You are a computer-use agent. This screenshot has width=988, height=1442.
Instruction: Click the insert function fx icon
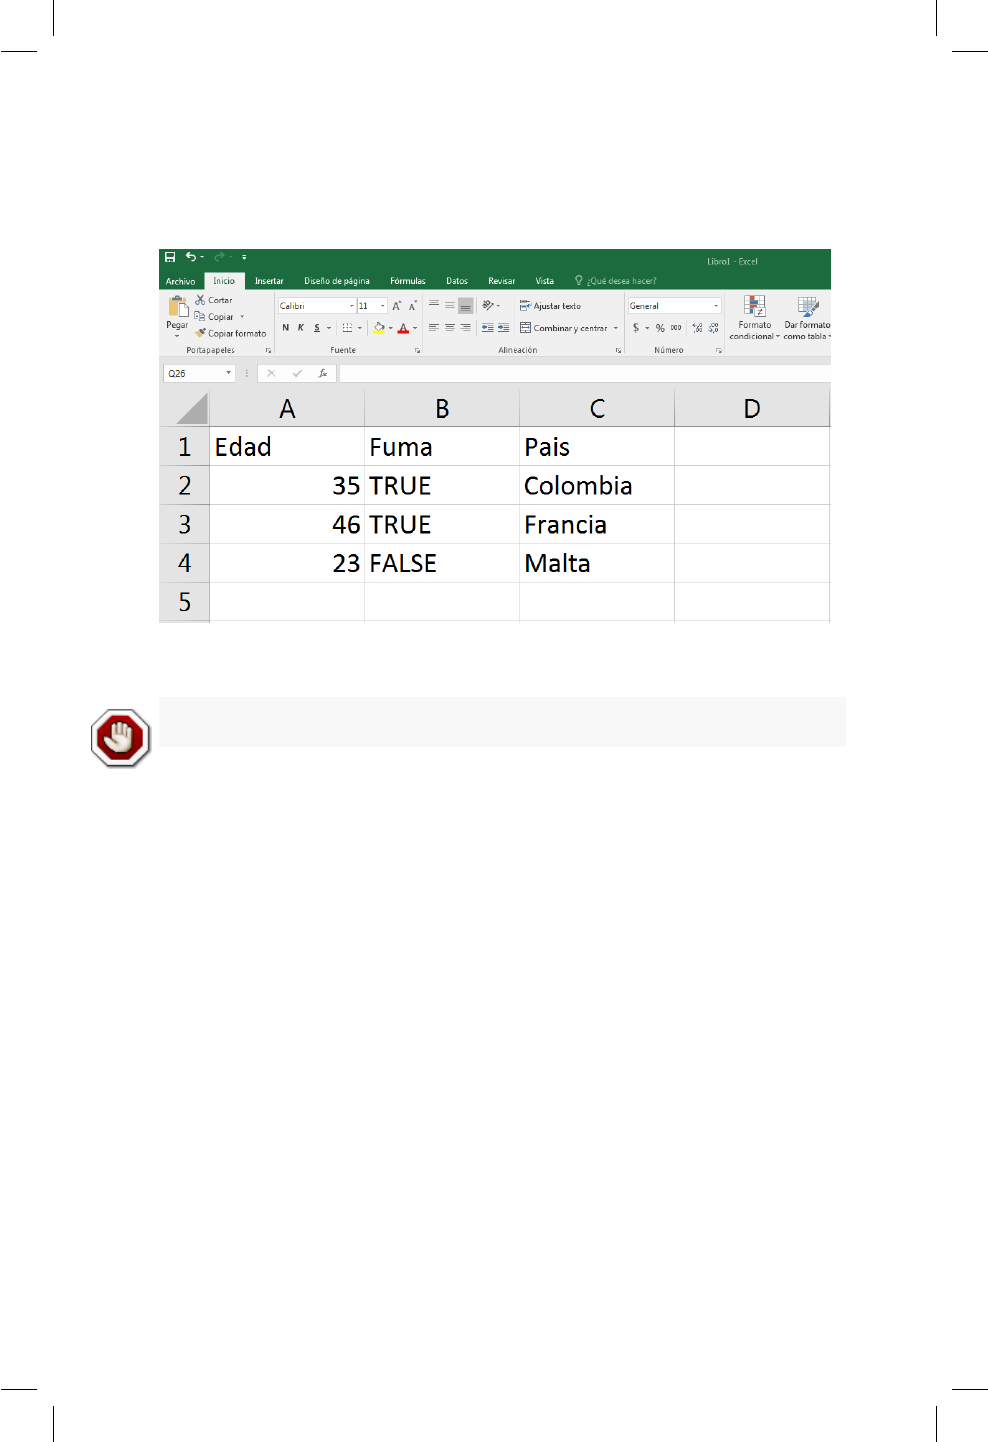[x=323, y=373]
